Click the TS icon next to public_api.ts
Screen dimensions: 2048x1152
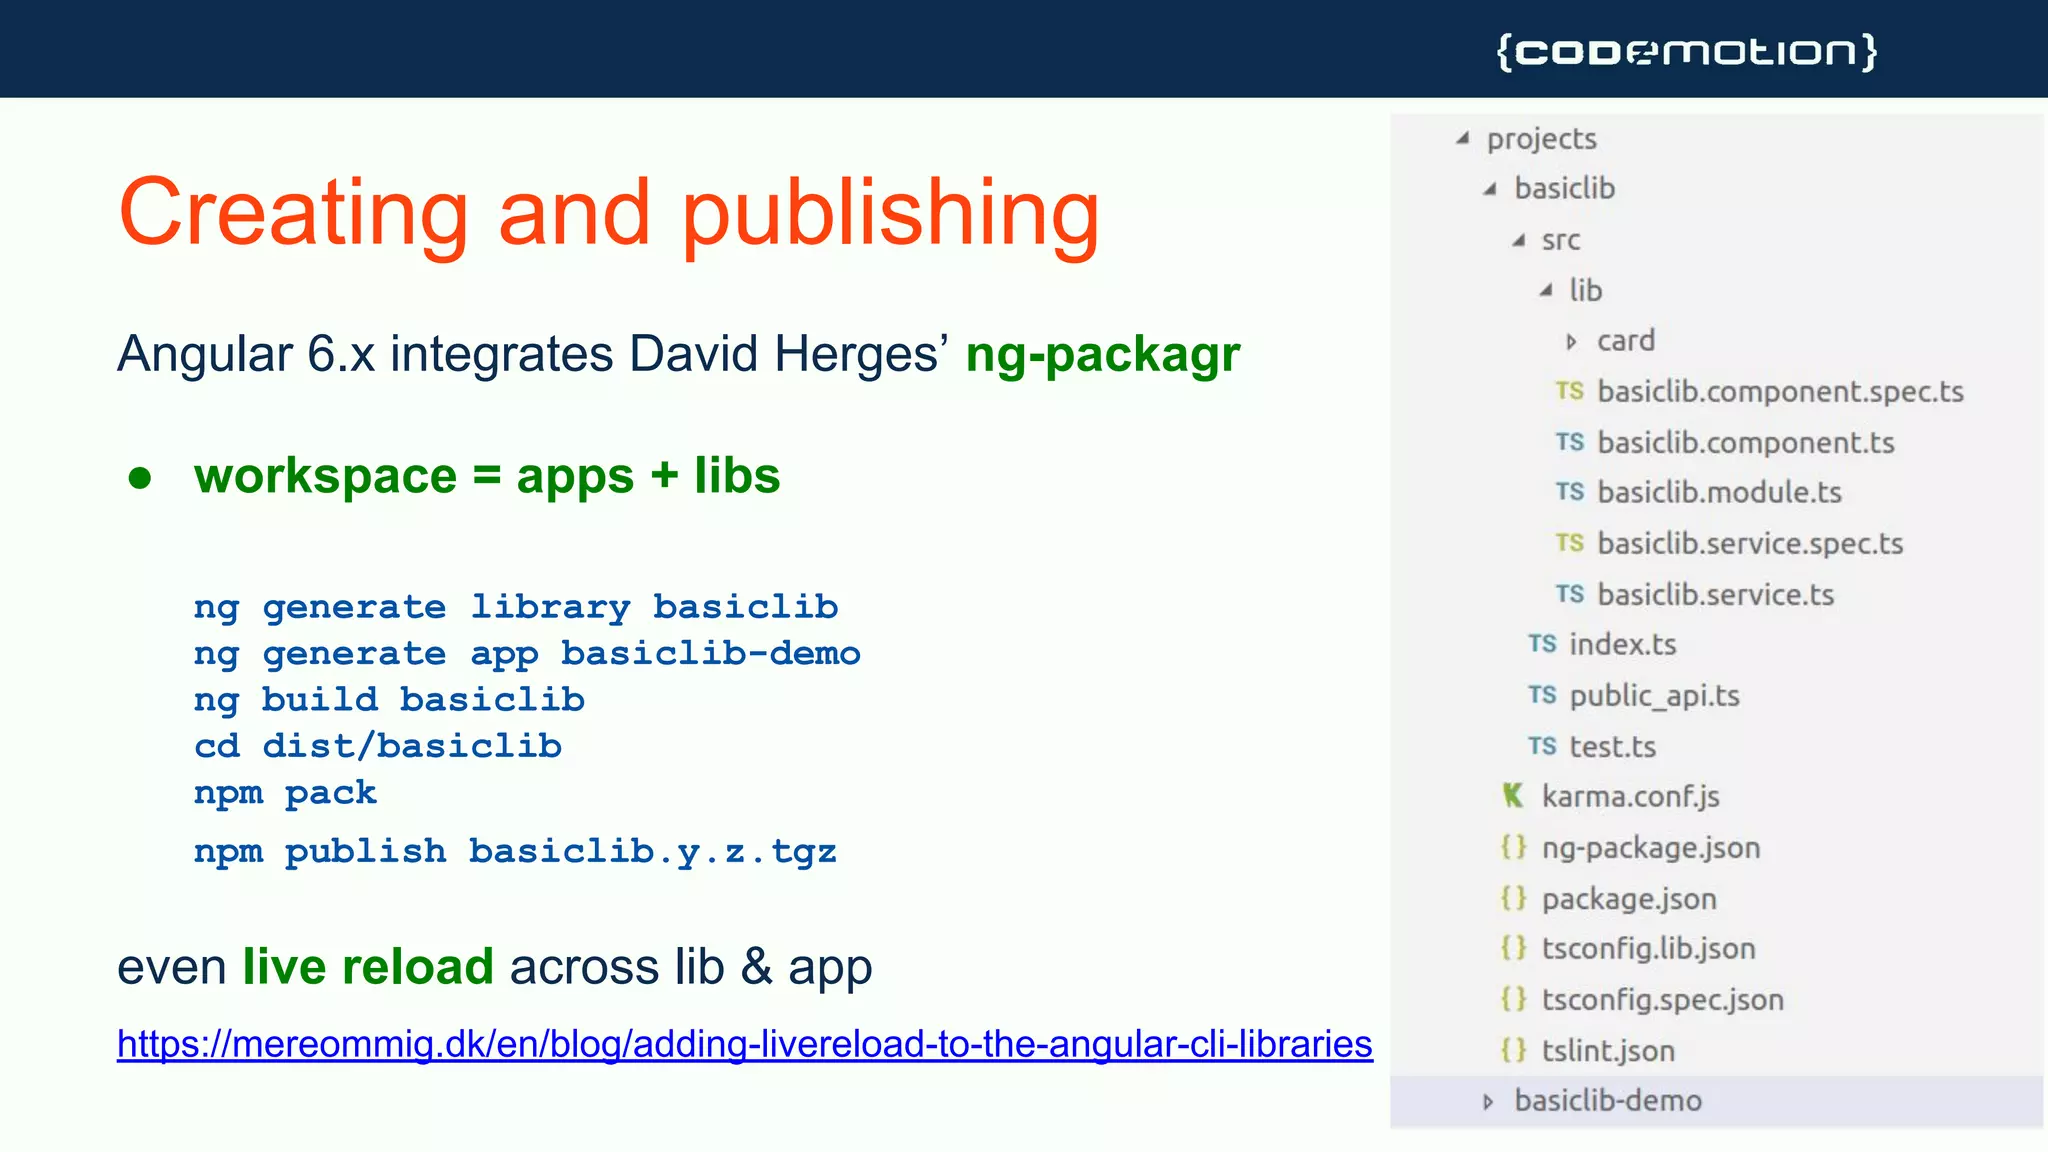tap(1542, 695)
